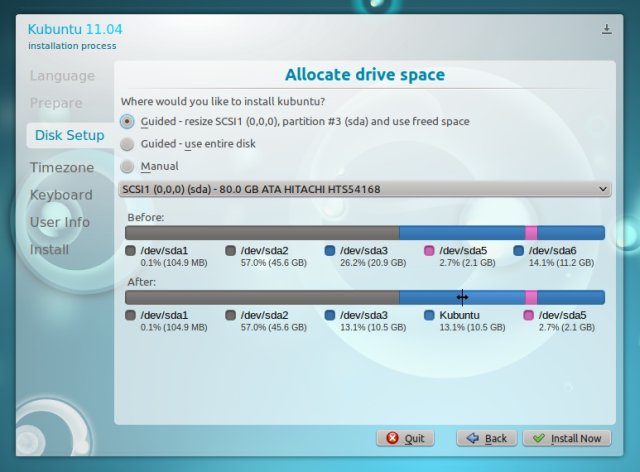Click the 'Kubuntu 11.04' title text
Screen dimensions: 640x472
click(75, 29)
